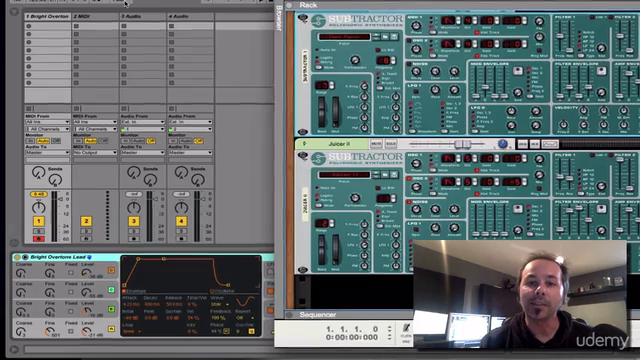
Task: Enable Noise generator on Subtractor 1
Action: click(409, 64)
